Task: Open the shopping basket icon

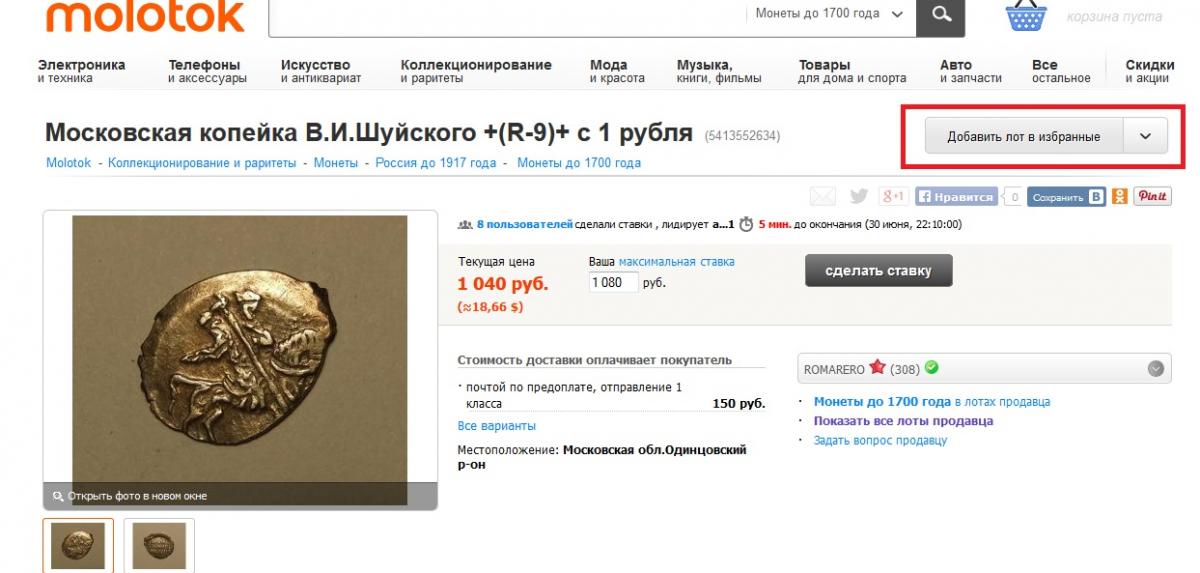Action: click(1026, 16)
